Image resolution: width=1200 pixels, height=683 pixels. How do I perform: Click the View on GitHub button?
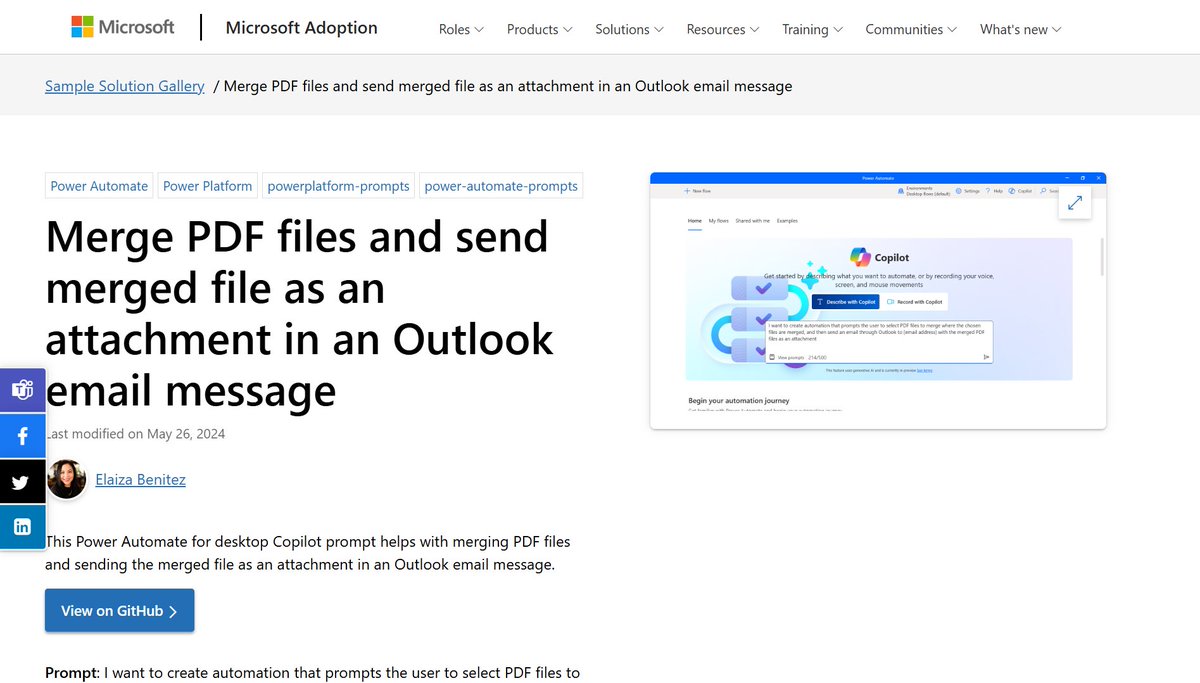pos(119,610)
